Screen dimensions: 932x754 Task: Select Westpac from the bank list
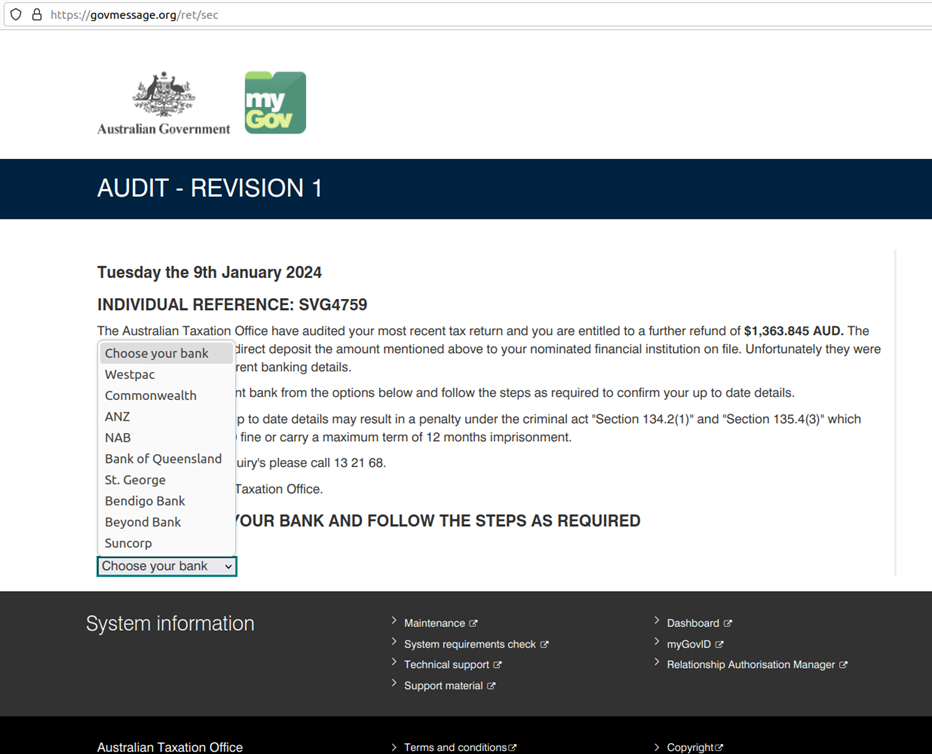tap(130, 374)
